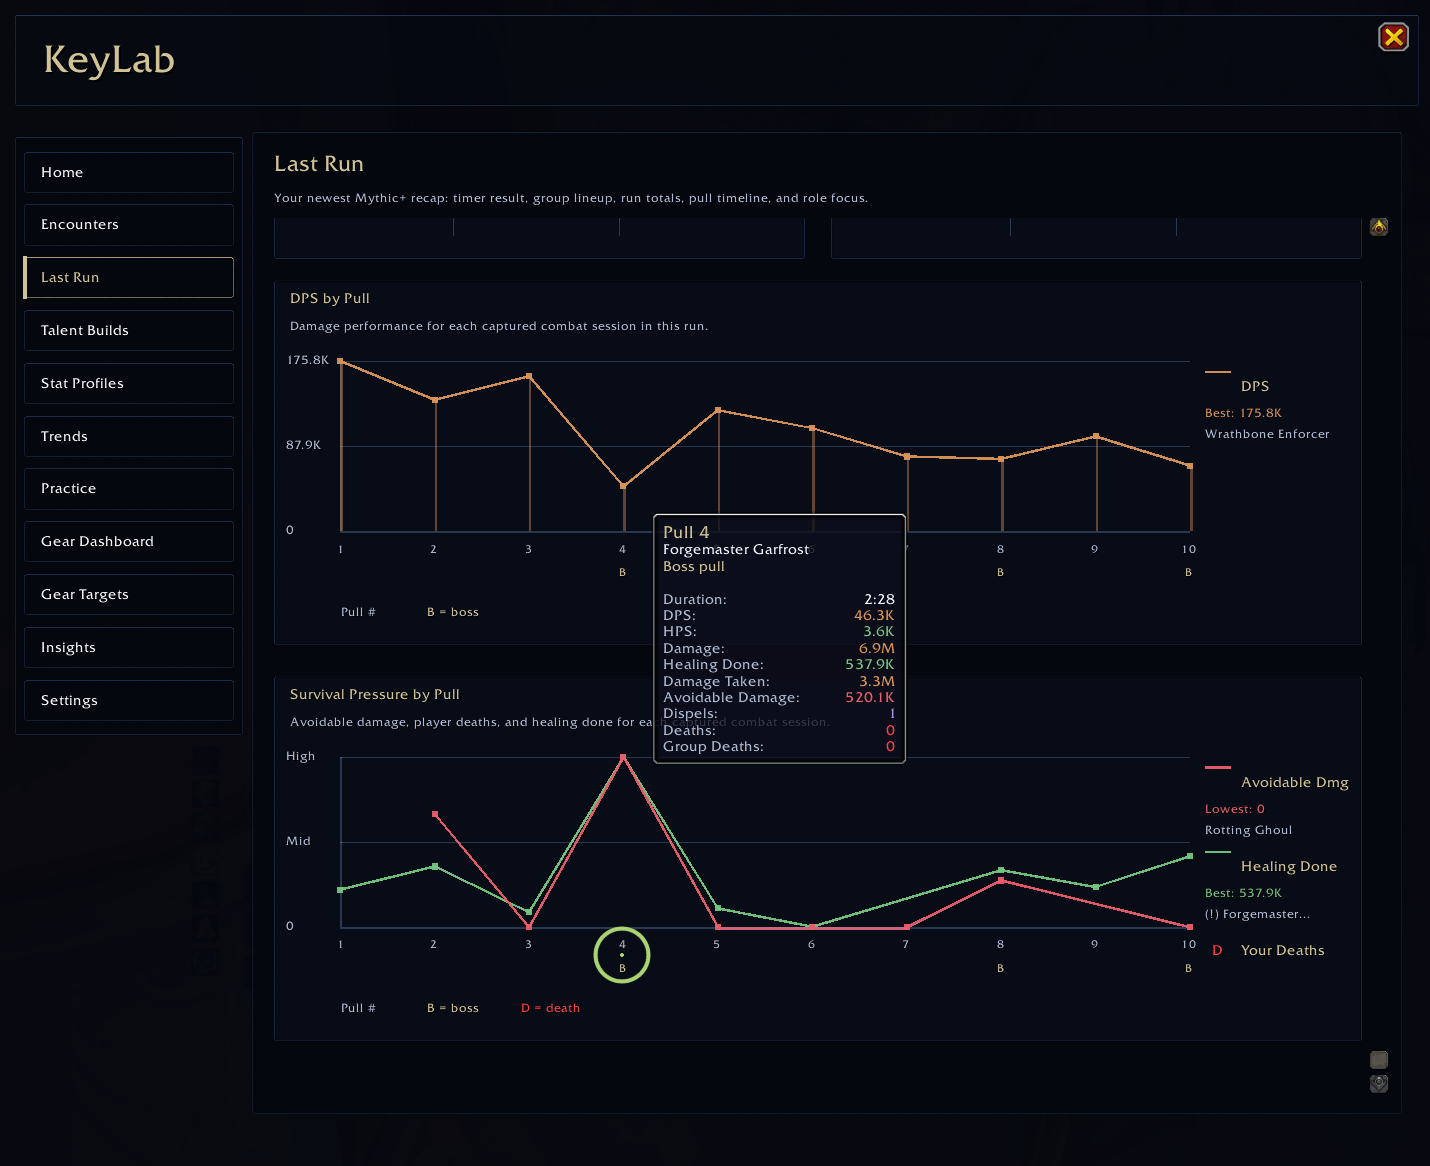
Task: Select pull 9 point on DPS line
Action: coord(1096,436)
